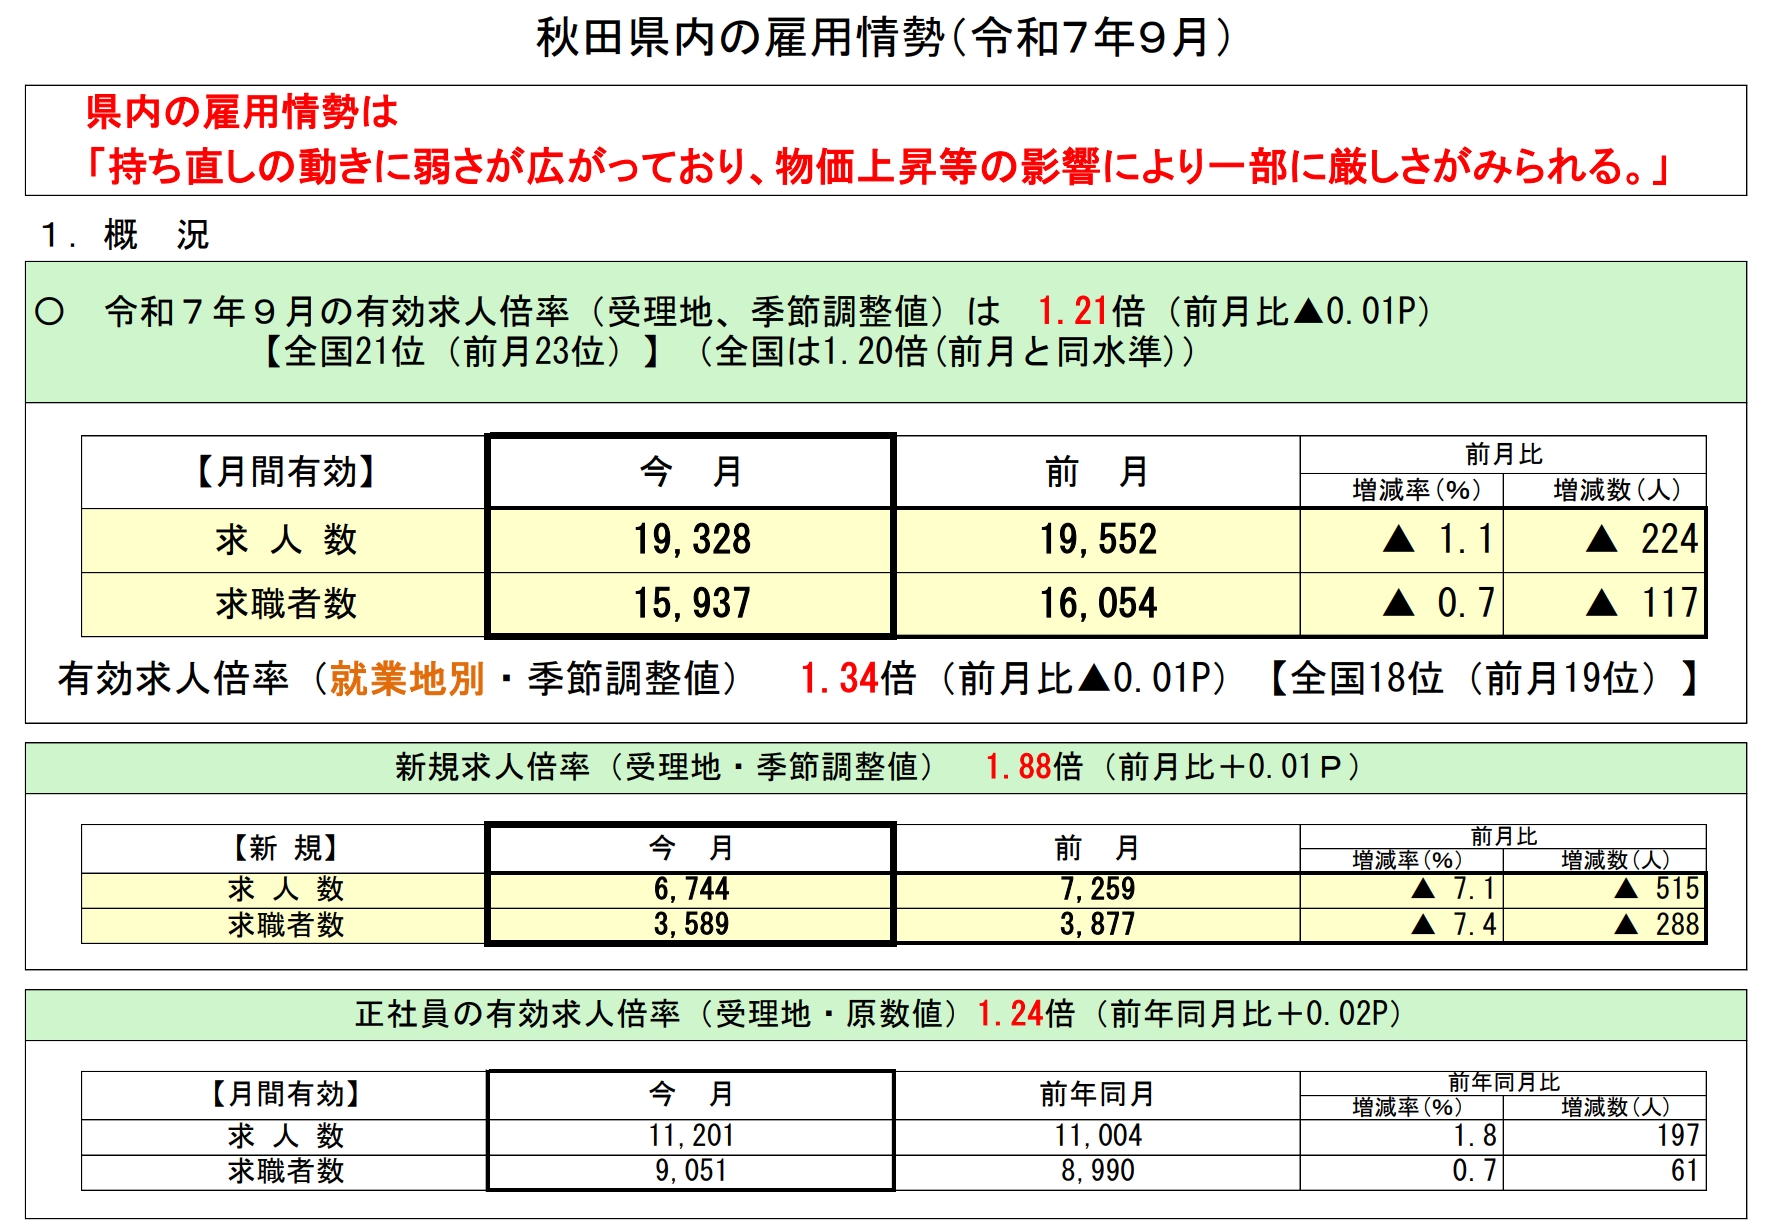Click the red summary sentence starting 持ち直しの動き
This screenshot has width=1774, height=1228.
(880, 166)
